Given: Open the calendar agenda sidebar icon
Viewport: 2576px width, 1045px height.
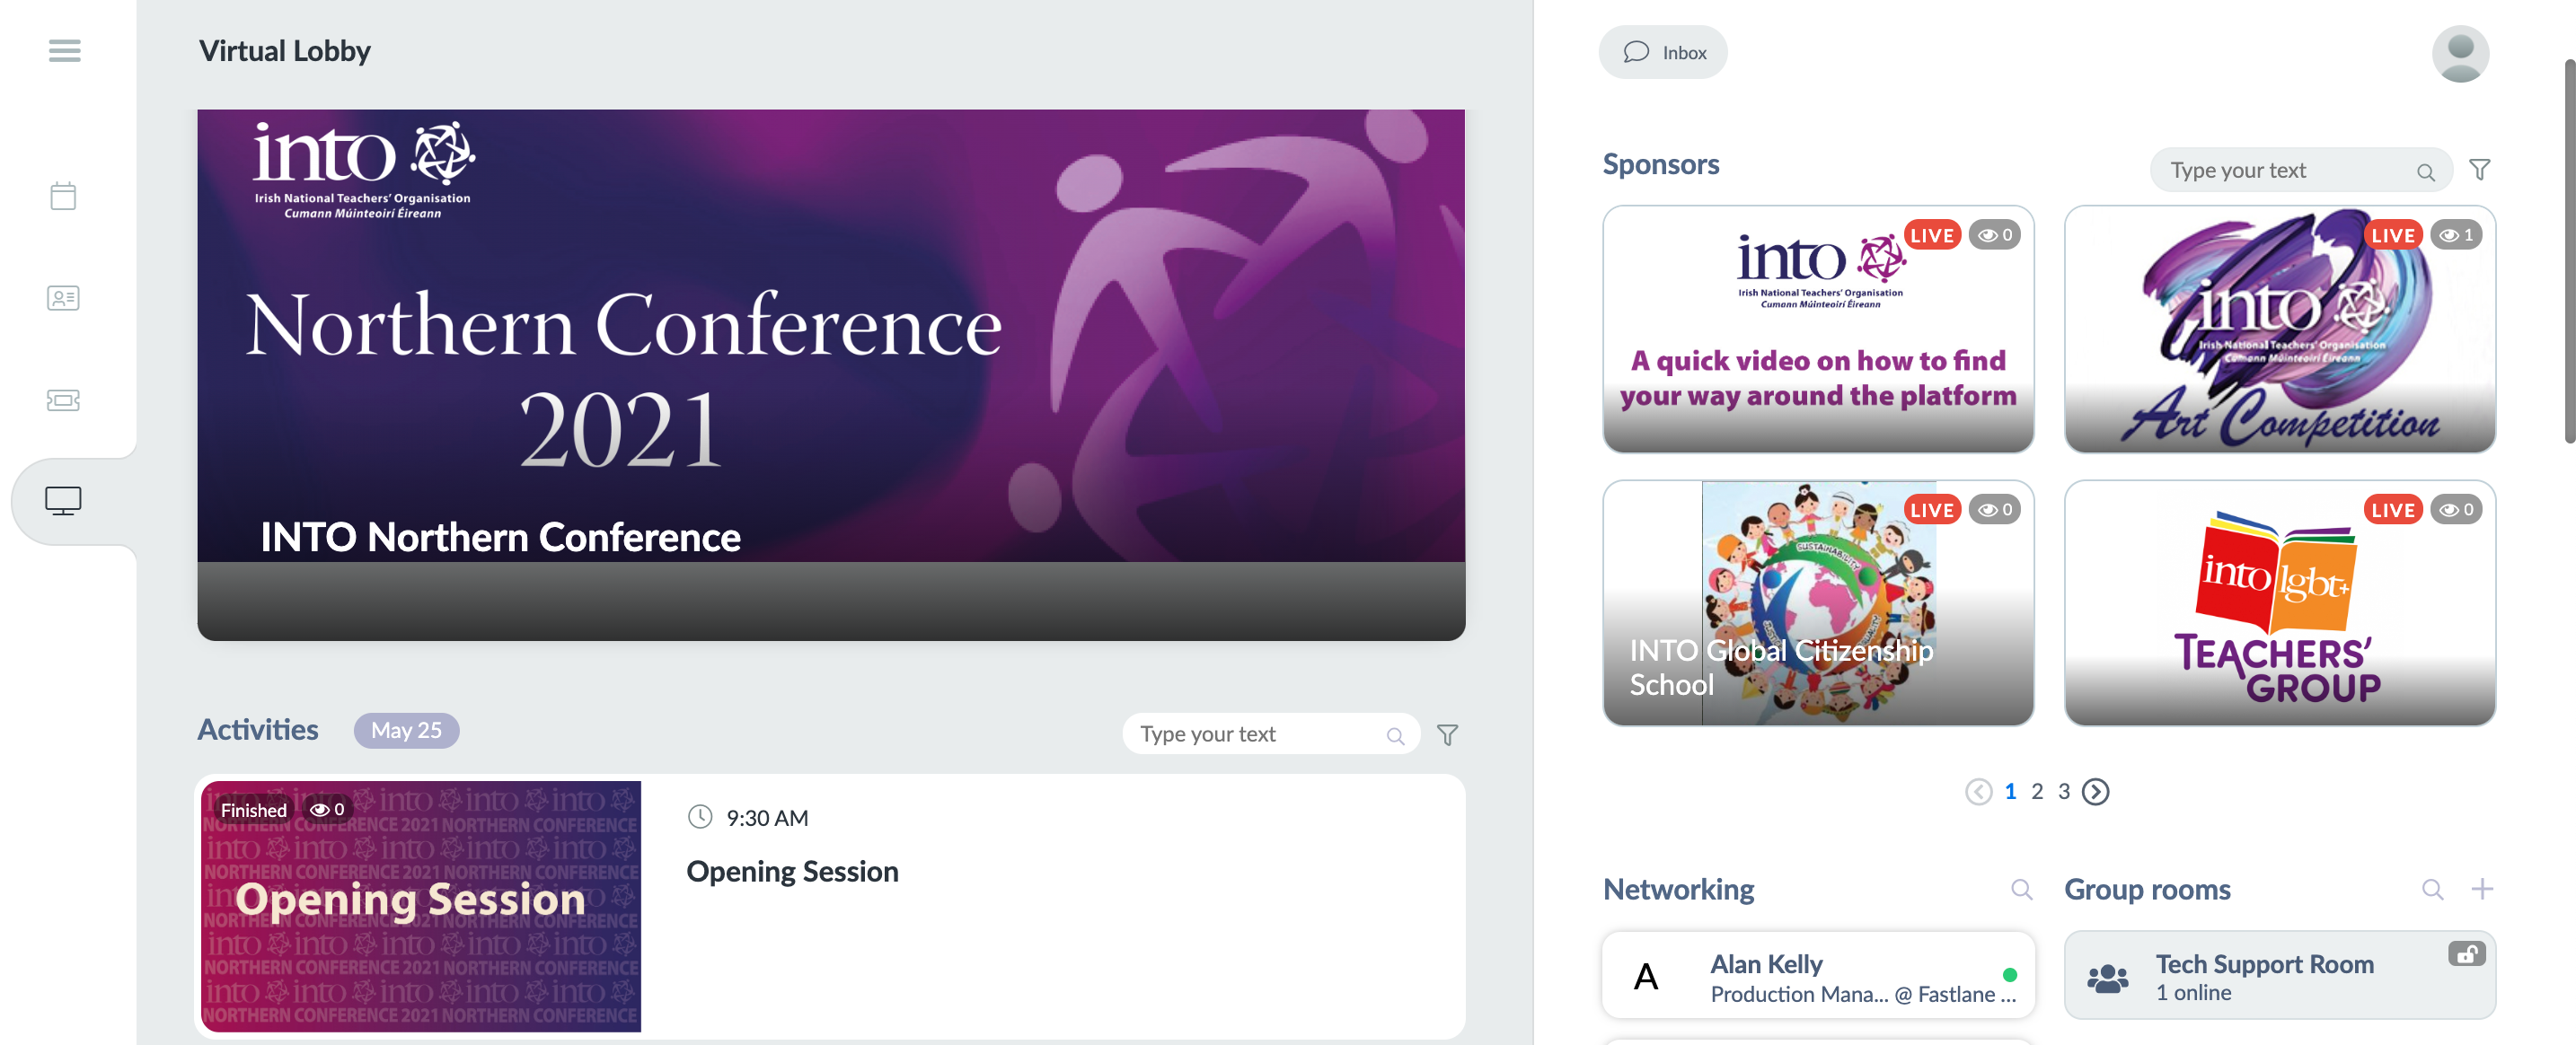Looking at the screenshot, I should coord(63,196).
